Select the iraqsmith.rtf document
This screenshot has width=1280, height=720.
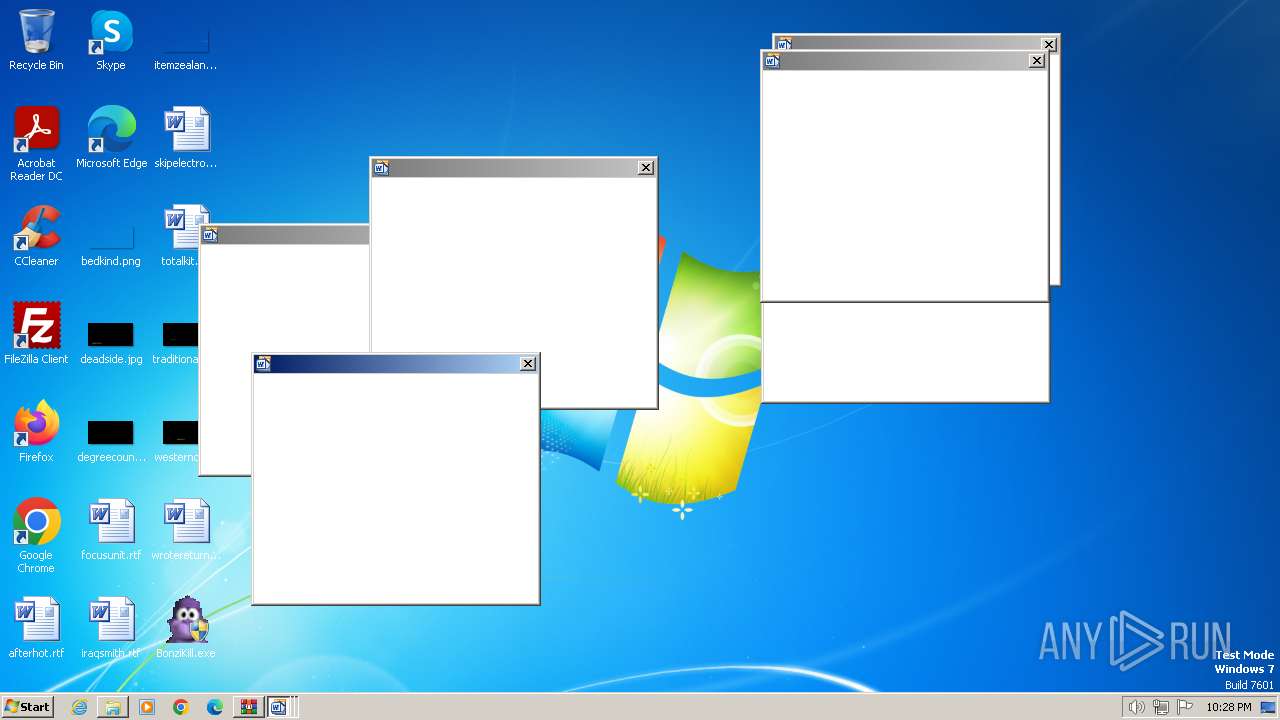[111, 628]
